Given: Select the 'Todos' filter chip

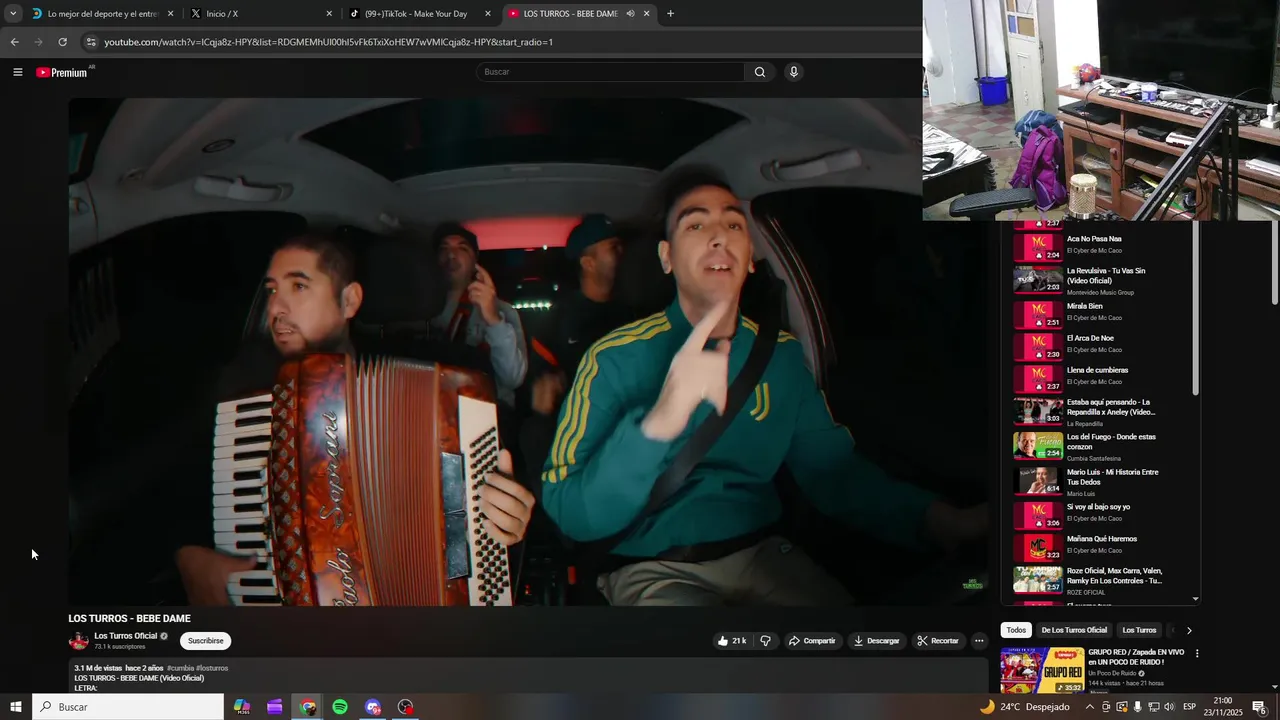Looking at the screenshot, I should point(1016,630).
